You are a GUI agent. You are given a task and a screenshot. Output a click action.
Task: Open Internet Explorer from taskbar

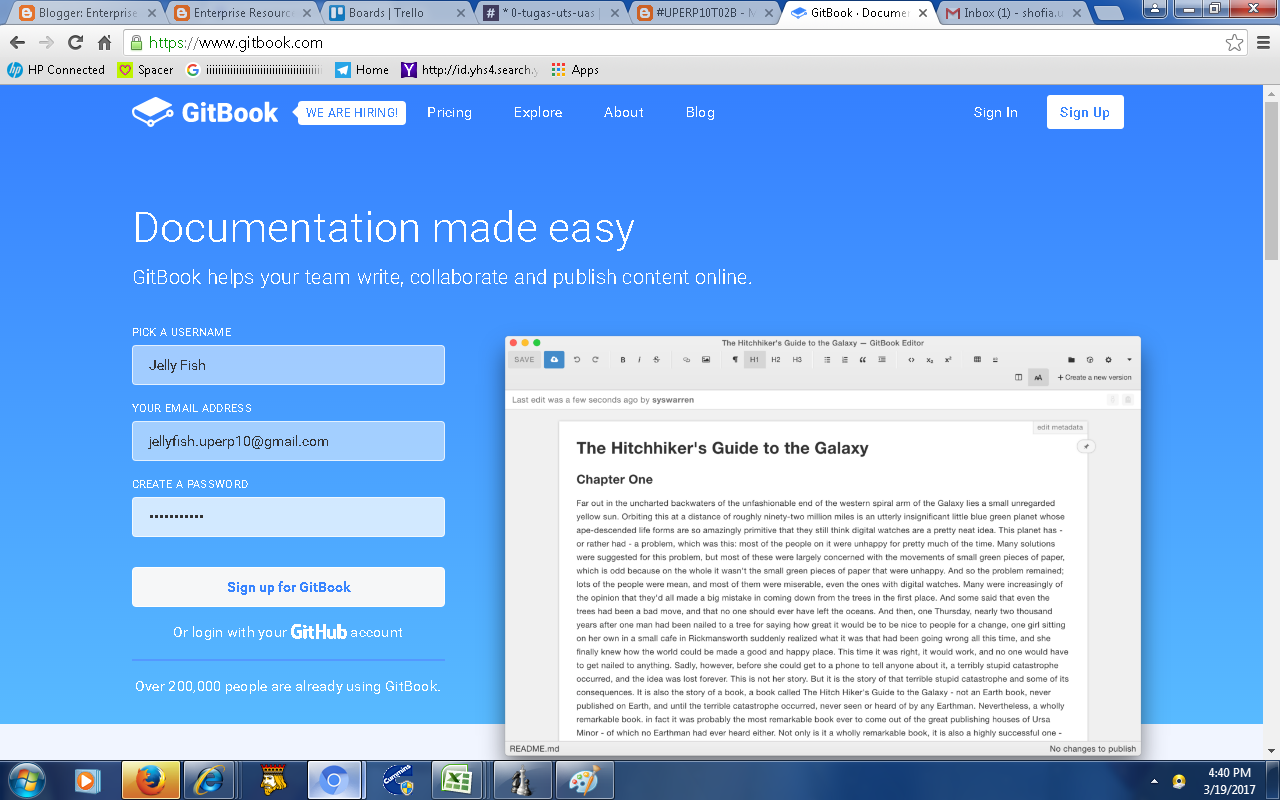[x=209, y=780]
